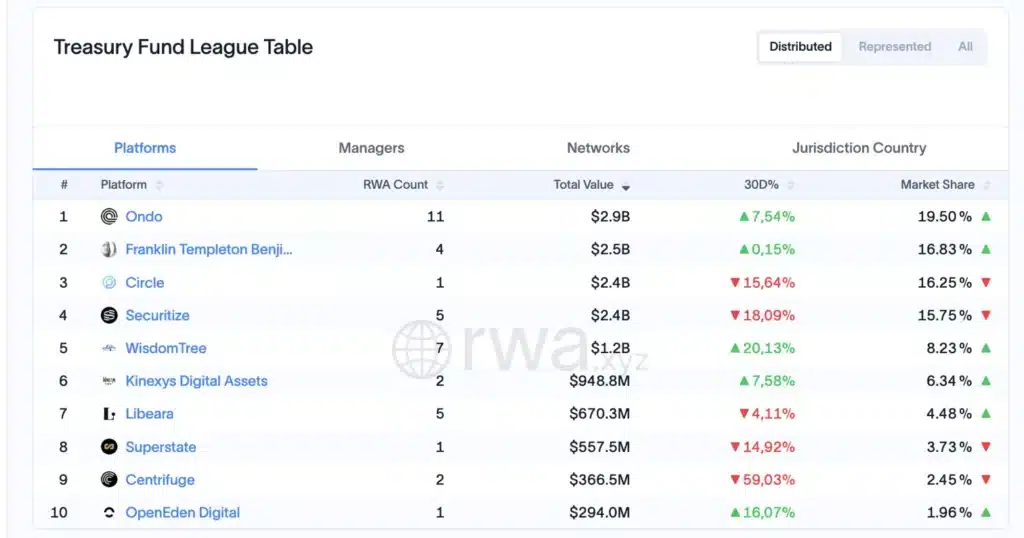1024x538 pixels.
Task: Click the OpenEden Digital logo icon
Action: [x=109, y=513]
